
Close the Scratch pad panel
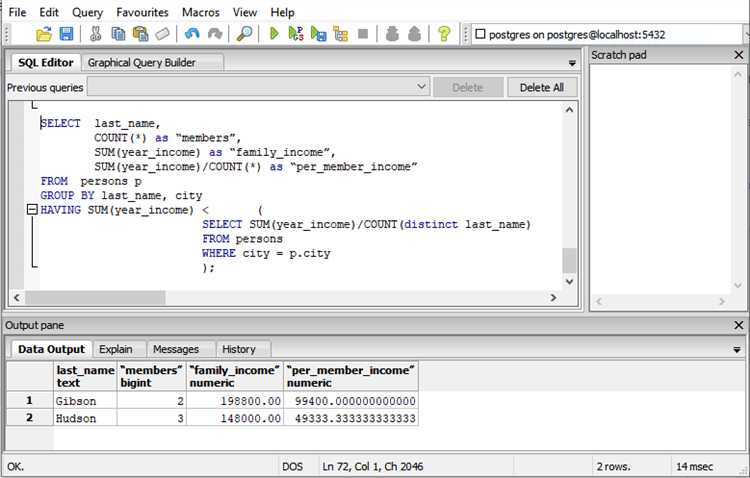tap(738, 55)
